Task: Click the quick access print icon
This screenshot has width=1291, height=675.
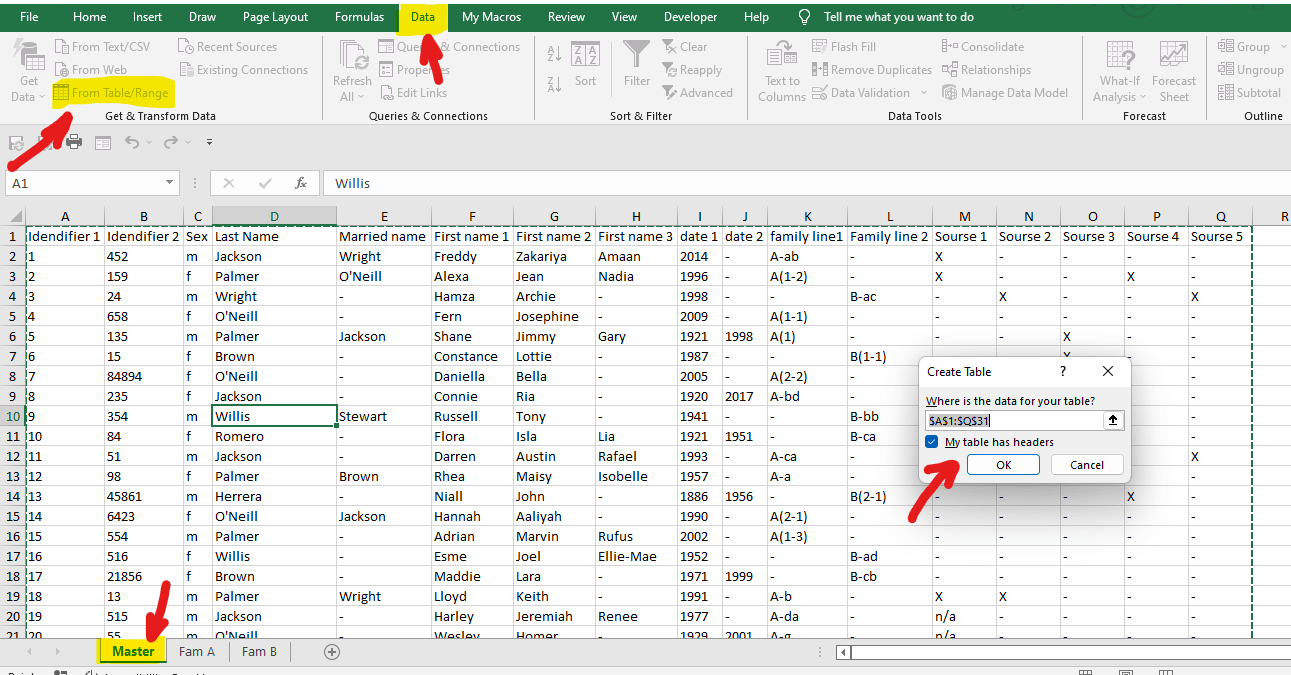Action: [x=73, y=142]
